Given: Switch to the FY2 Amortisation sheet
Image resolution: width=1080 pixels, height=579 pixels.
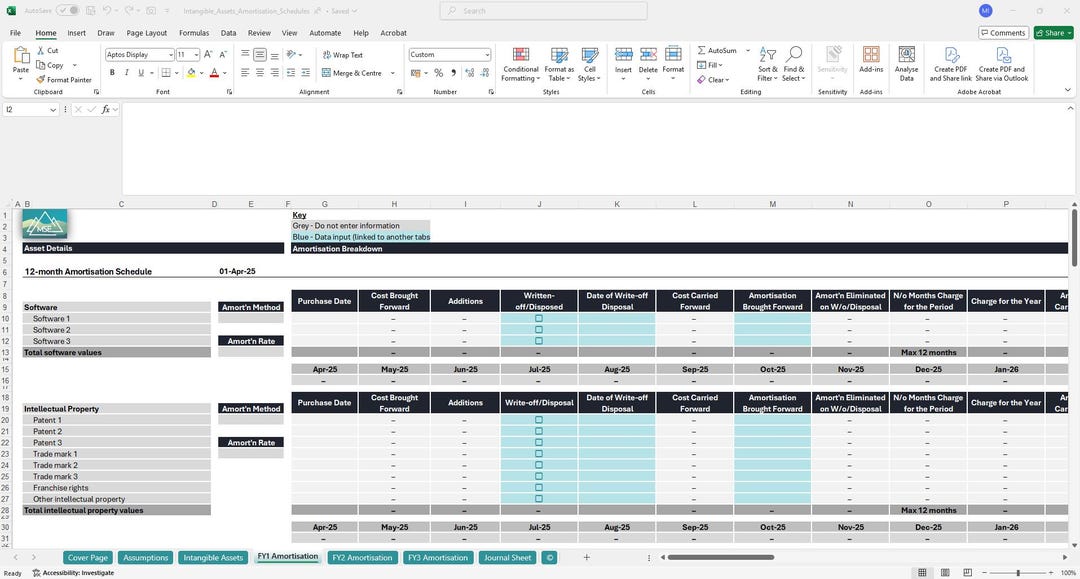Looking at the screenshot, I should coord(362,558).
